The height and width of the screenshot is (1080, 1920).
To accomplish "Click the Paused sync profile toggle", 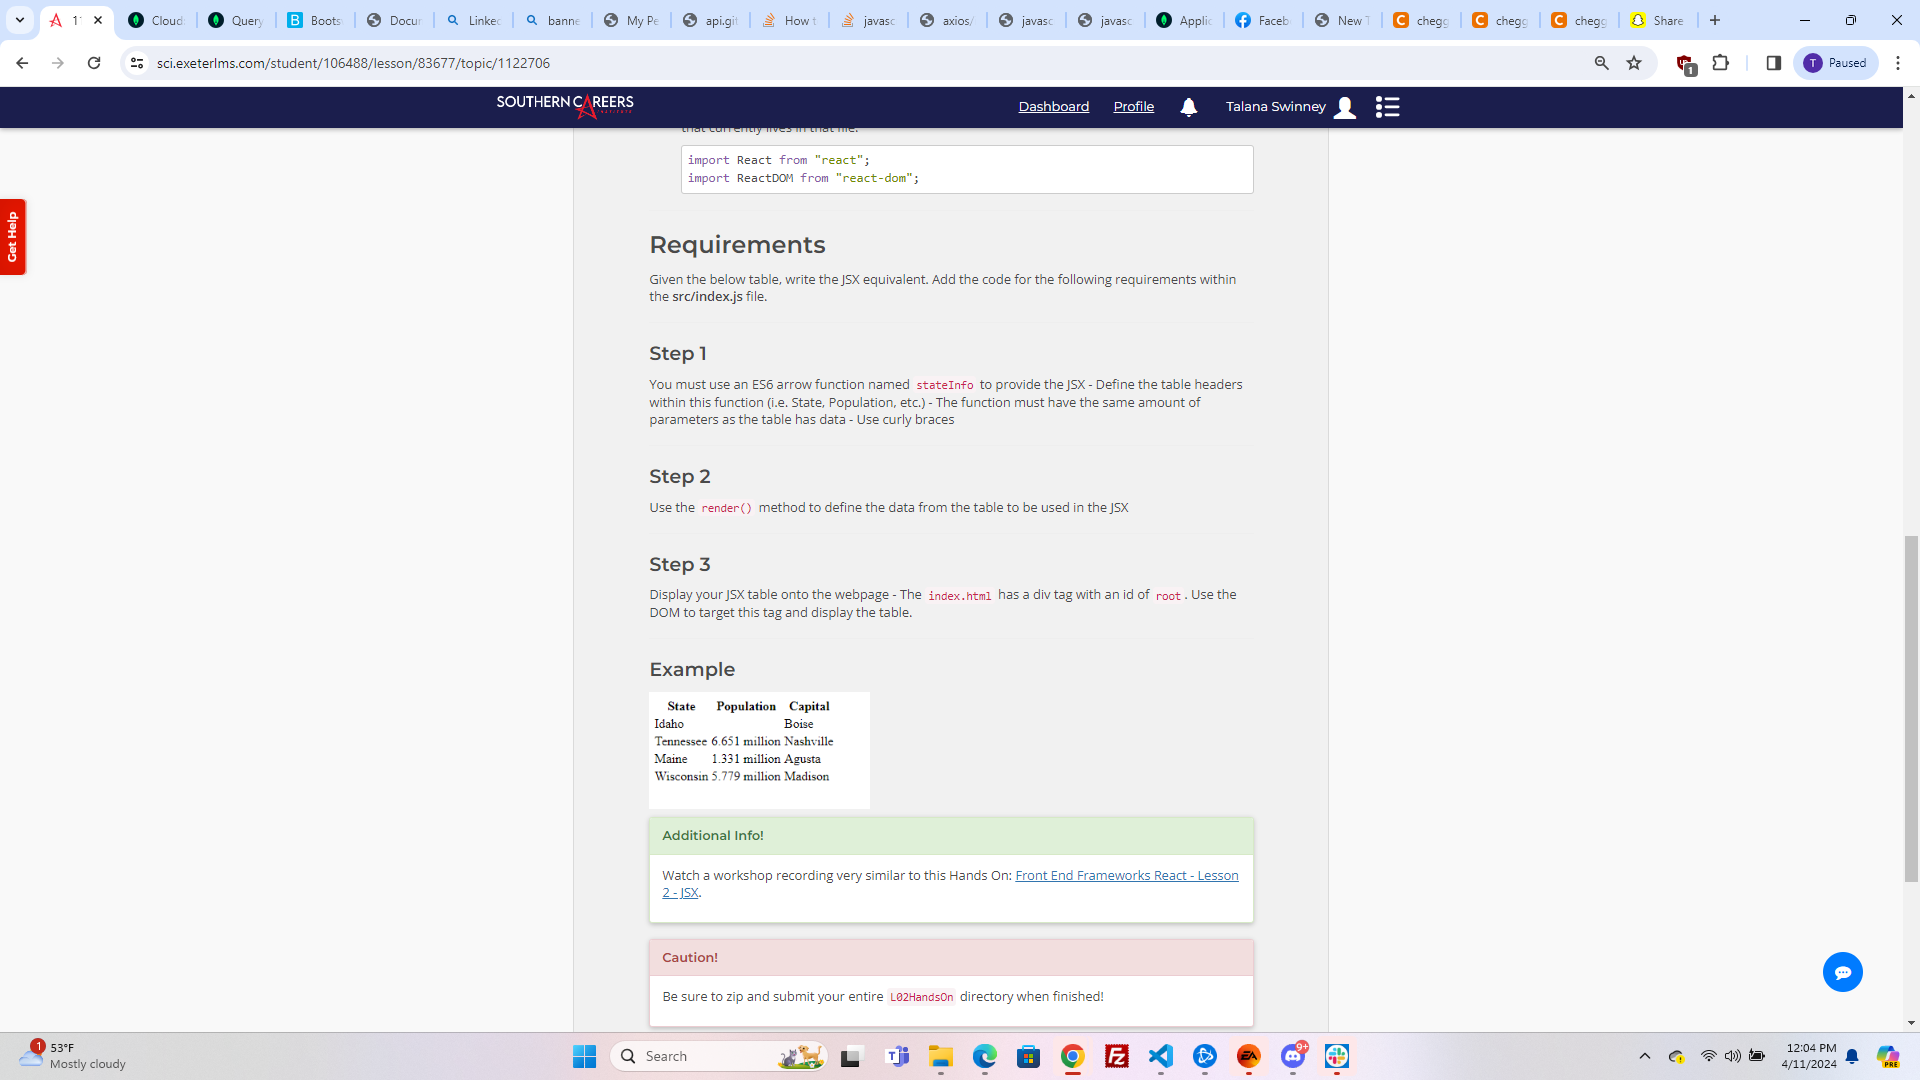I will click(1836, 62).
